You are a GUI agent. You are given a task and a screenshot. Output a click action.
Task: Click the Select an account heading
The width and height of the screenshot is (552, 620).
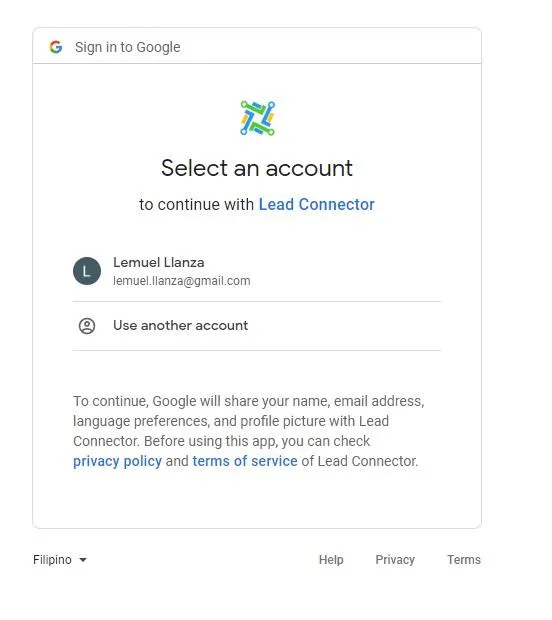257,168
